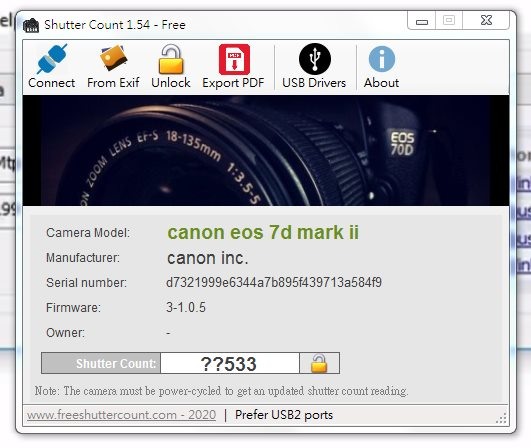This screenshot has height=448, width=531.
Task: Click the Connect plug icon
Action: point(52,59)
